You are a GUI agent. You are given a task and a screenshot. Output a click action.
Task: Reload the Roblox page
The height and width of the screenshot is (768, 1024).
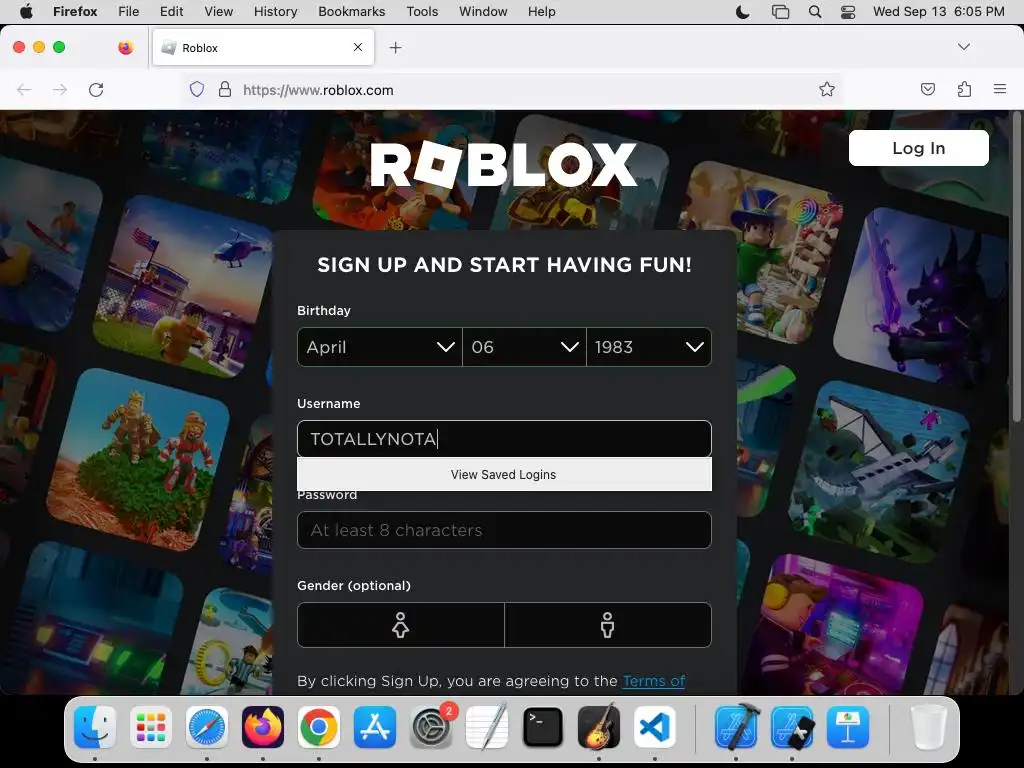[x=96, y=89]
